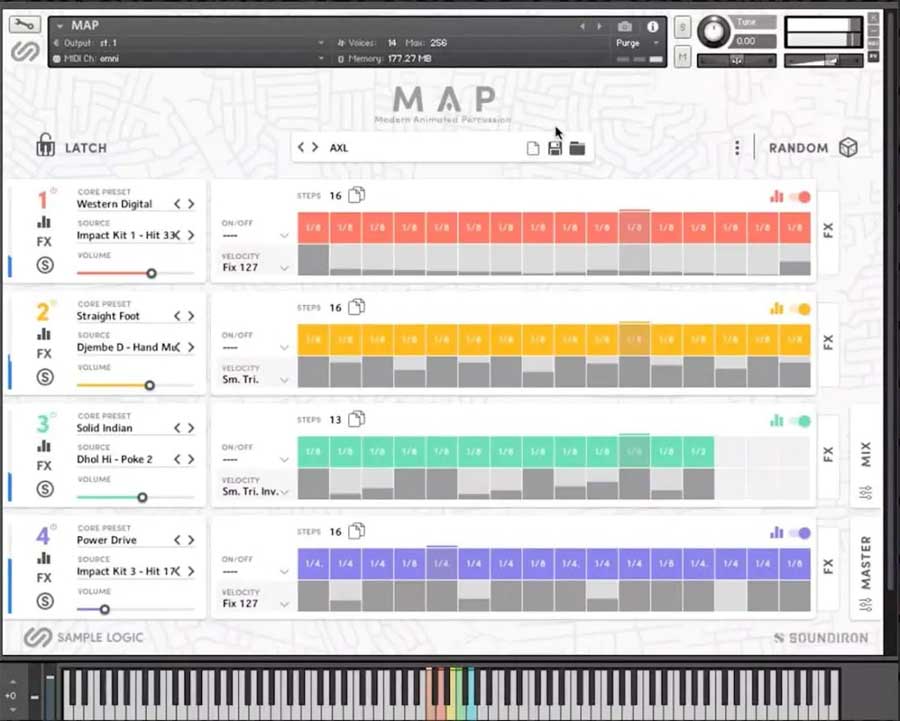Copy core 3 steps with clipboard icon
The height and width of the screenshot is (721, 900).
point(356,419)
